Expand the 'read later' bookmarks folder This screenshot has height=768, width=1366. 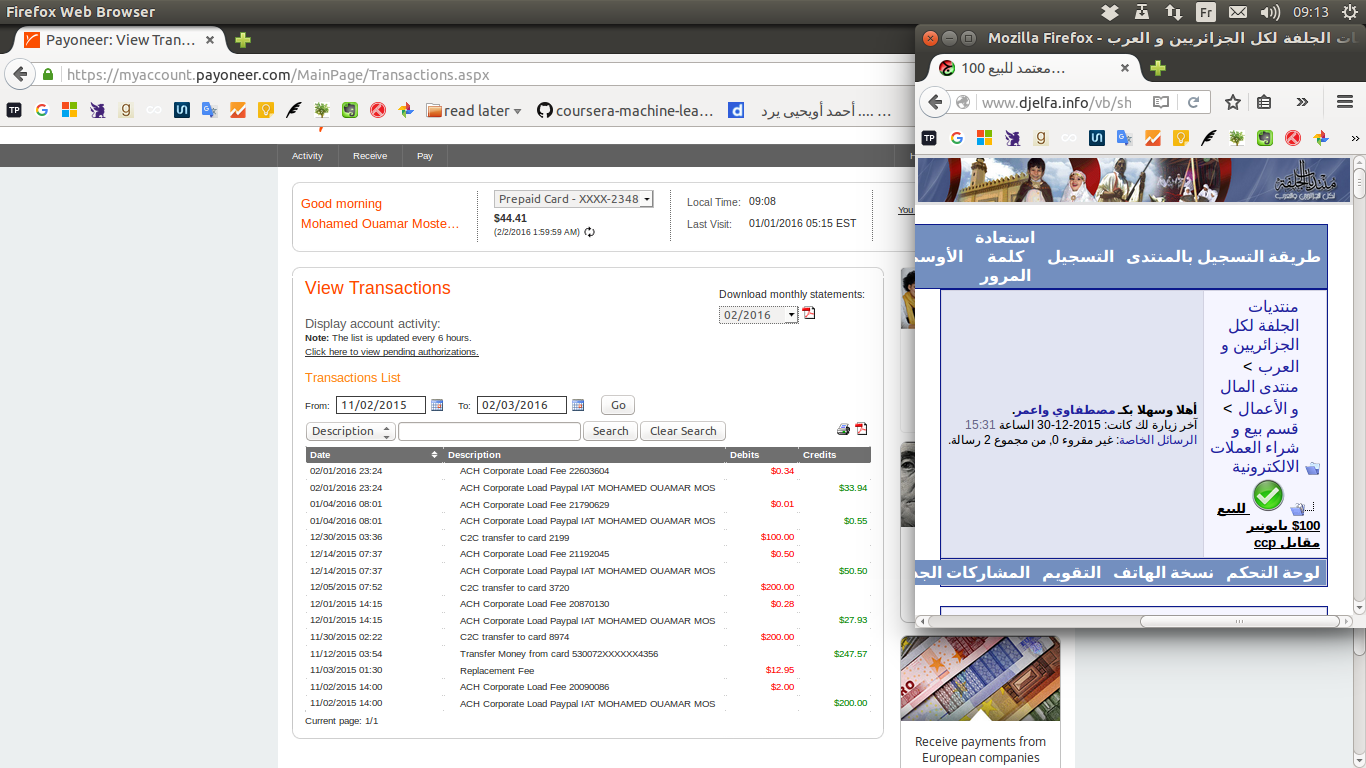[x=473, y=111]
